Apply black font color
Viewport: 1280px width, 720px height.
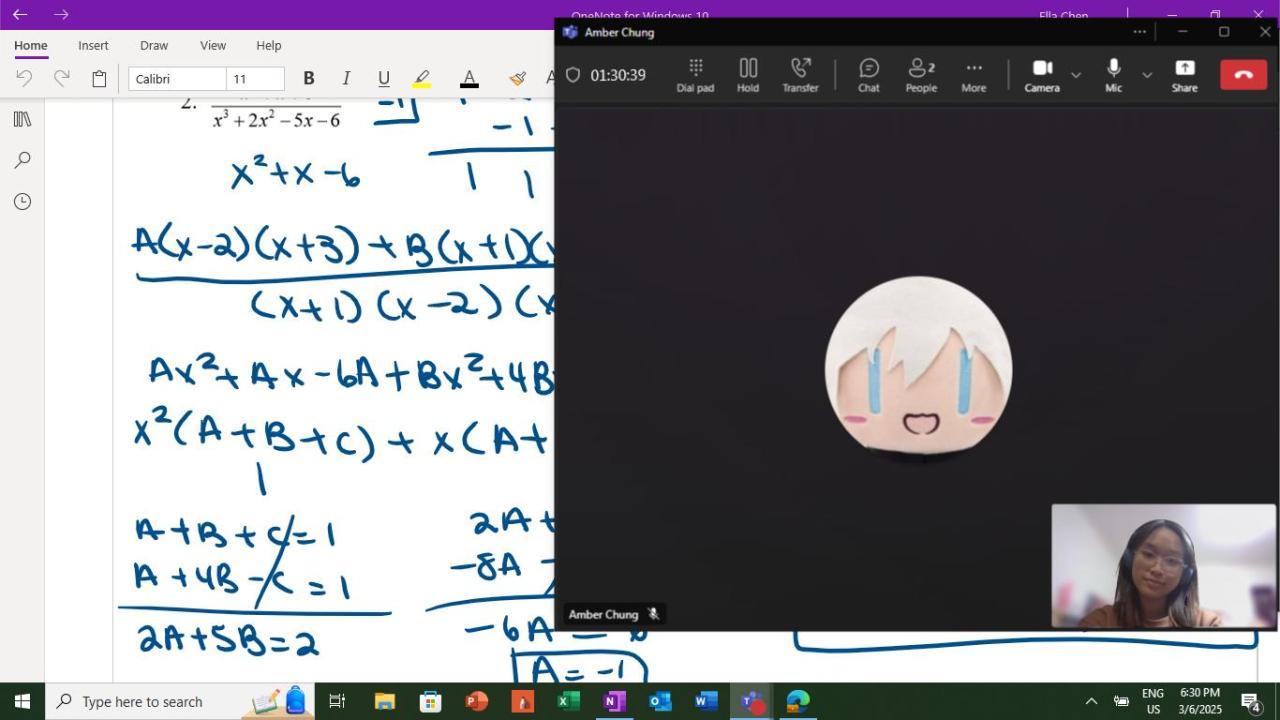click(469, 78)
